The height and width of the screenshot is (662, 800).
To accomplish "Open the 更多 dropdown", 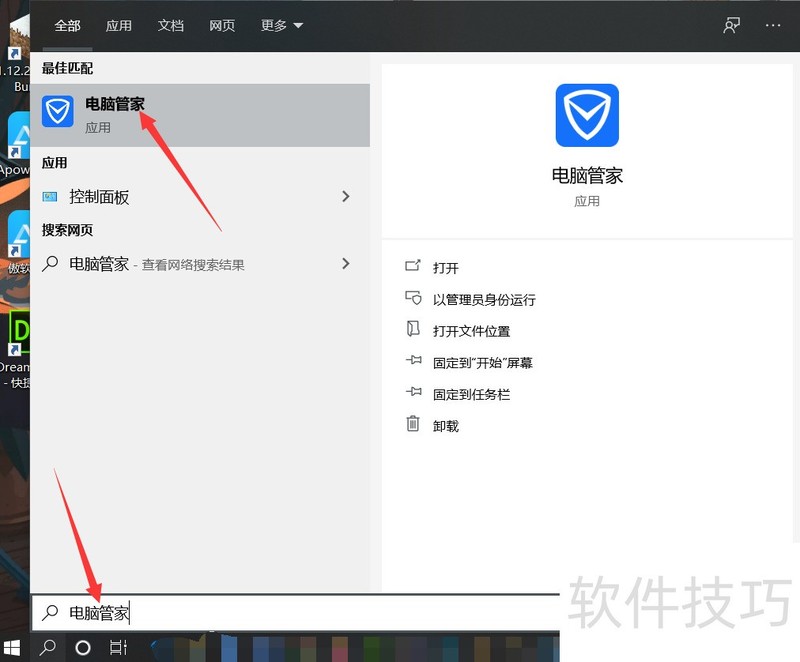I will (x=282, y=26).
